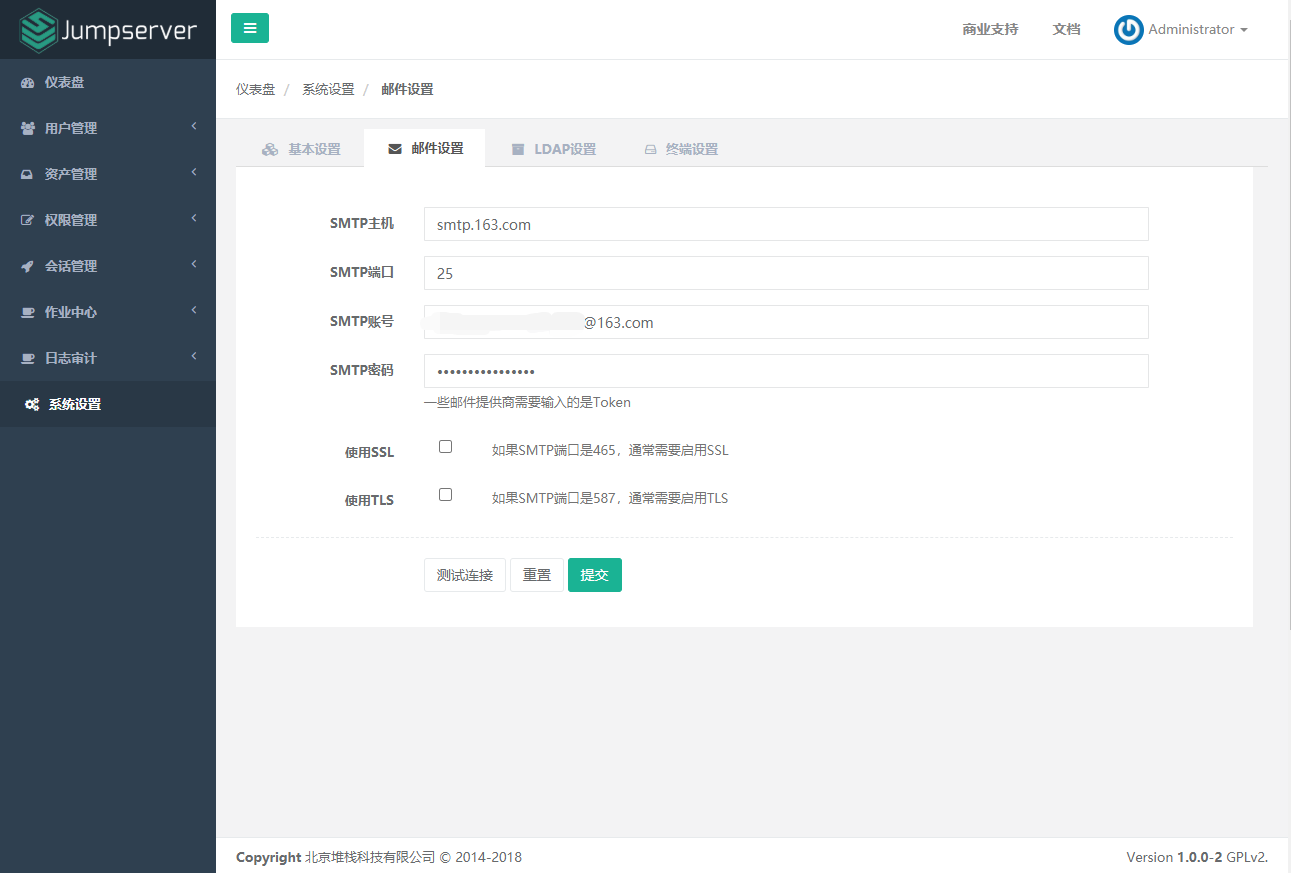The width and height of the screenshot is (1291, 873).
Task: Check SSL for SMTP port 465
Action: coord(444,446)
